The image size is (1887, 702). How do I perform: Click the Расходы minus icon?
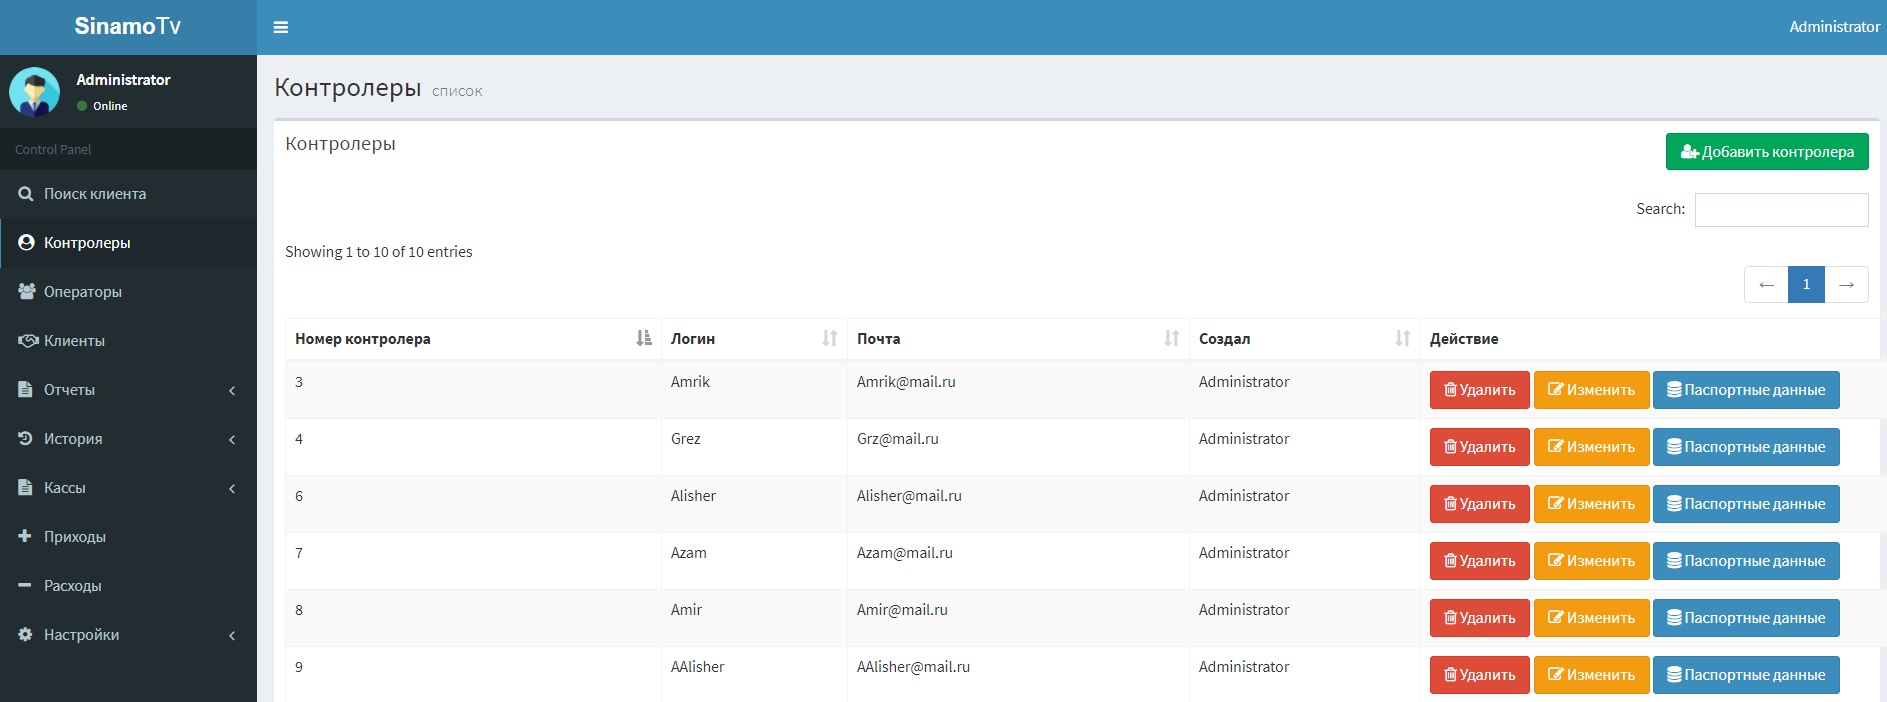pos(25,585)
